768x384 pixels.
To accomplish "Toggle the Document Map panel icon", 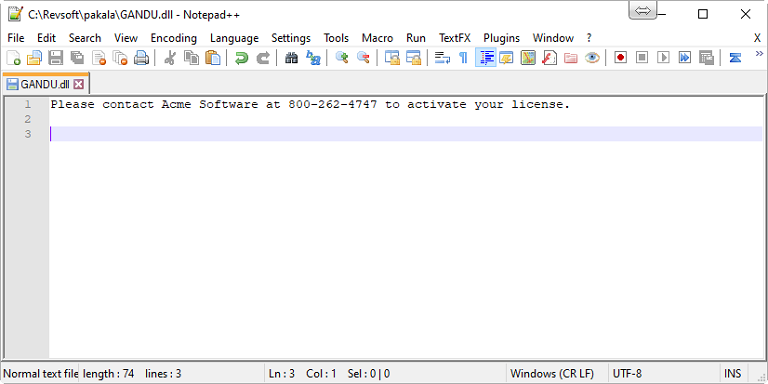I will pyautogui.click(x=528, y=58).
